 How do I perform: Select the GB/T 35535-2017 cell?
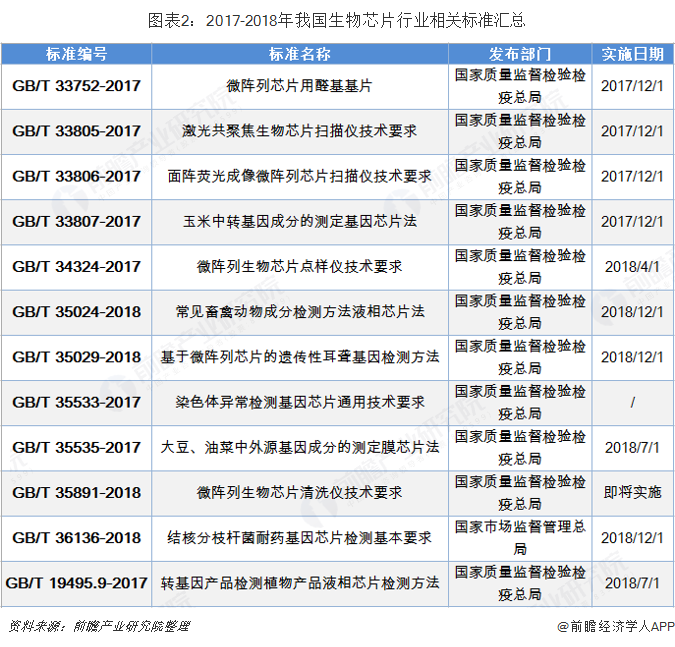tap(76, 447)
